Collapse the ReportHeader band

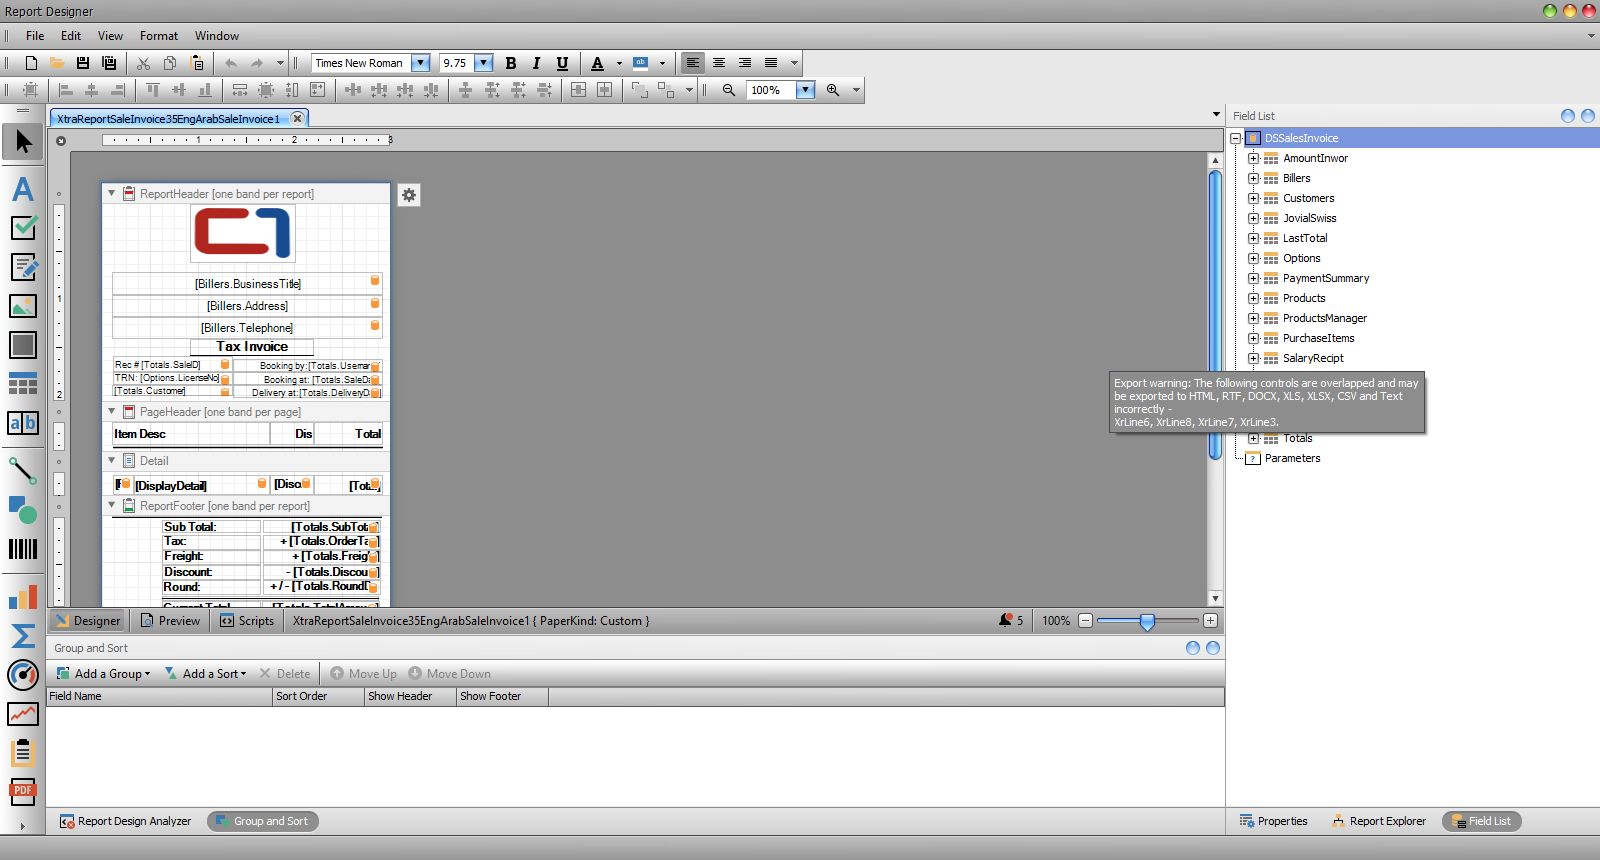point(111,194)
